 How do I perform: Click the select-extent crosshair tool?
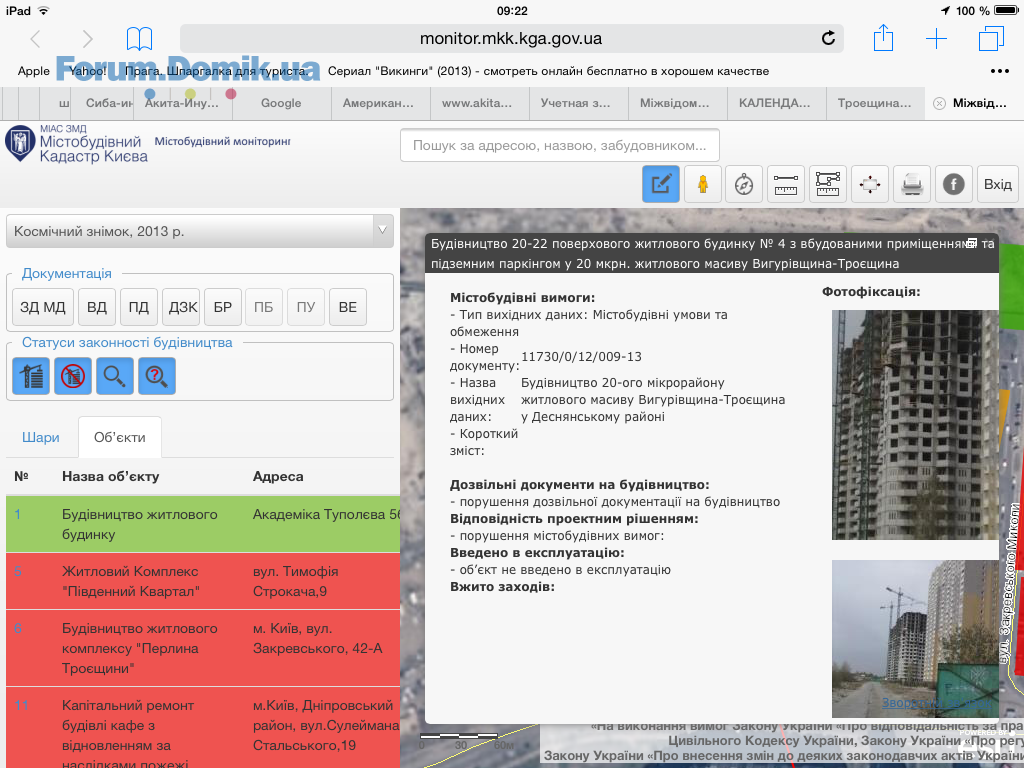tap(870, 184)
